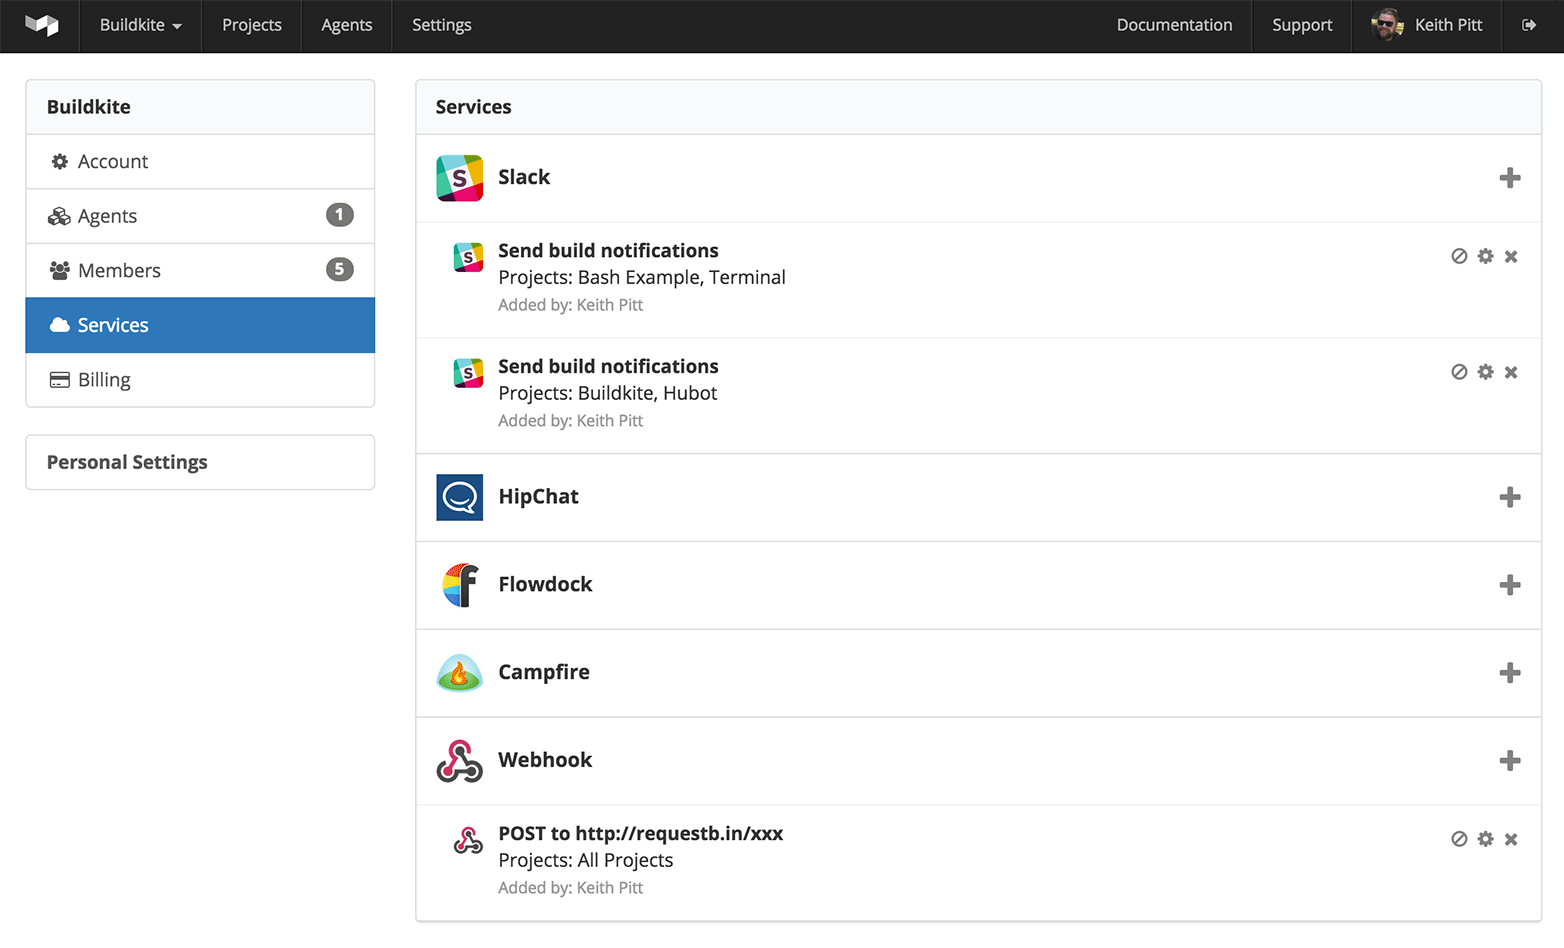Disable the Buildkite, Hubot Slack notification
The height and width of the screenshot is (948, 1564).
click(x=1459, y=372)
